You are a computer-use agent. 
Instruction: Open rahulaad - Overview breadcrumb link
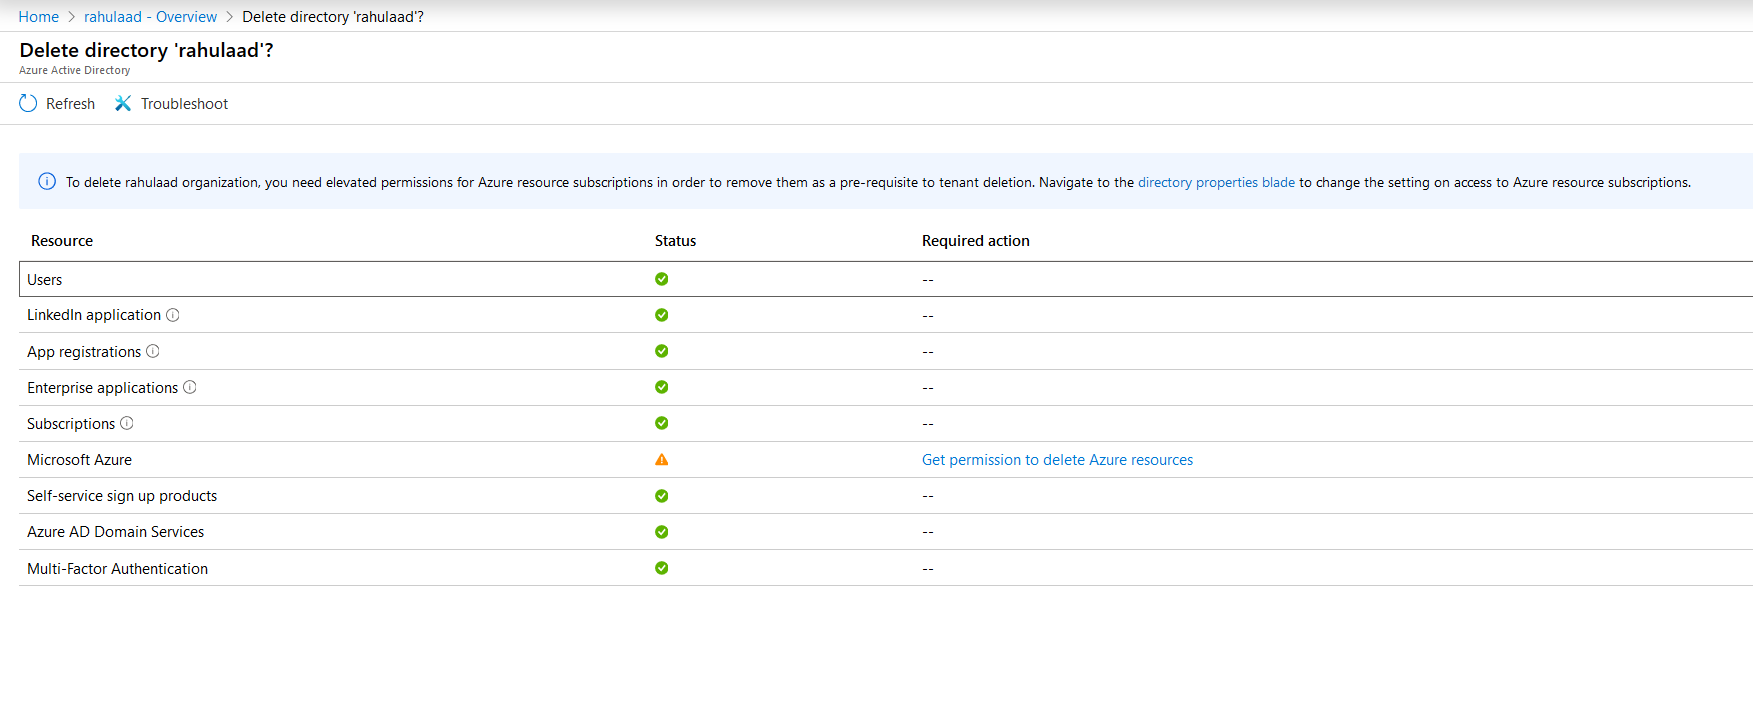[150, 17]
